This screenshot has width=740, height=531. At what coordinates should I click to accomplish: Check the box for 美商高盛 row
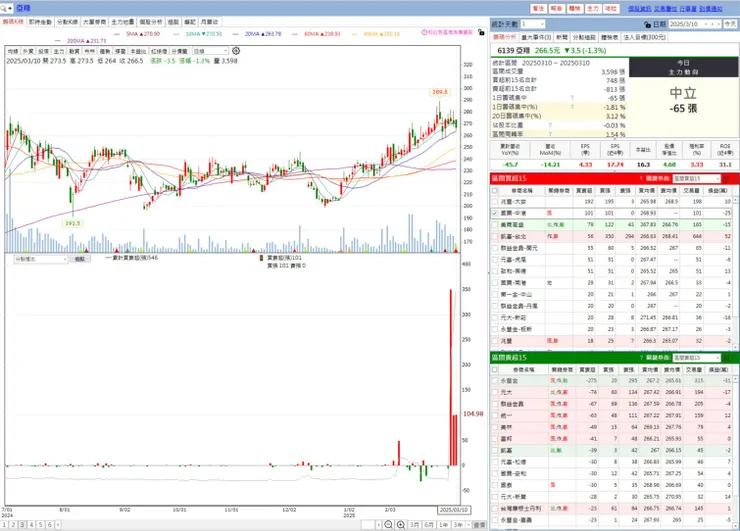[495, 225]
